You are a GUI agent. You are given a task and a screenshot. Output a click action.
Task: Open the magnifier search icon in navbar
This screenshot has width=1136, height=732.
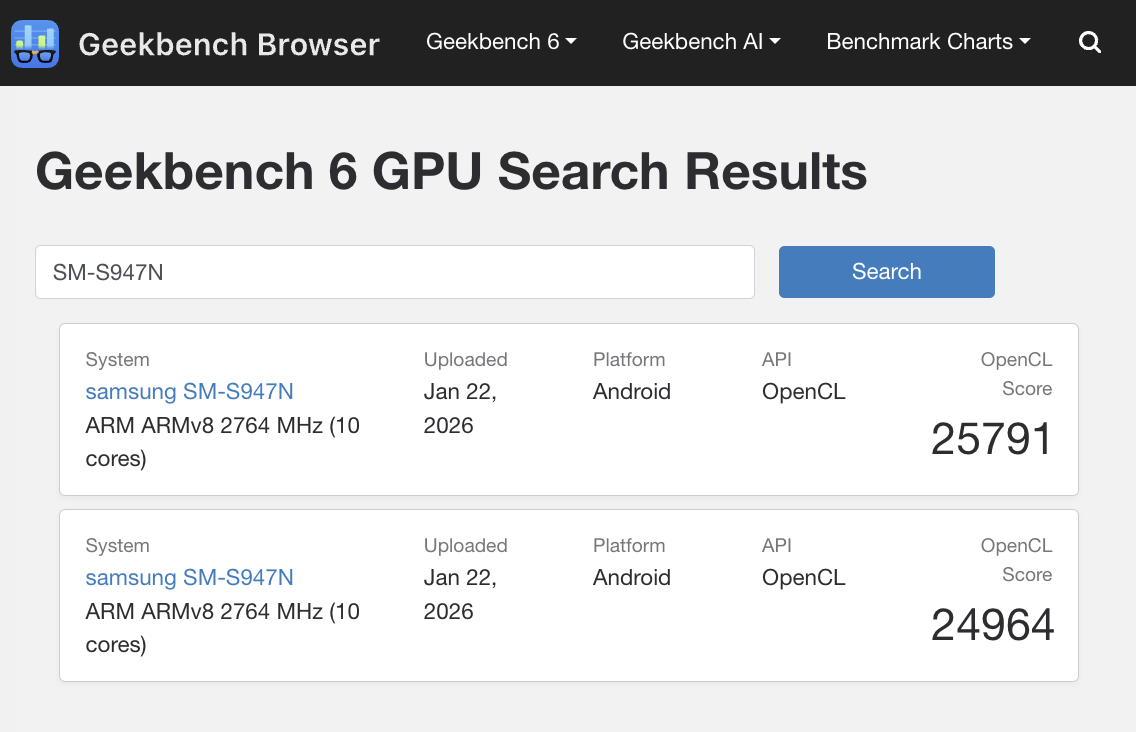coord(1090,43)
